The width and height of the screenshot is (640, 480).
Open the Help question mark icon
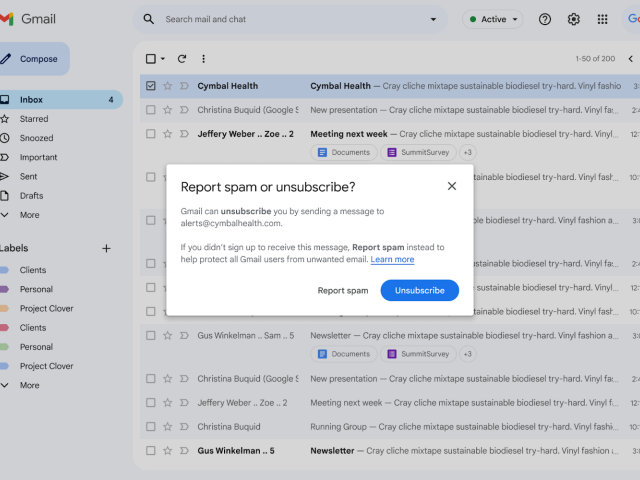coord(544,19)
